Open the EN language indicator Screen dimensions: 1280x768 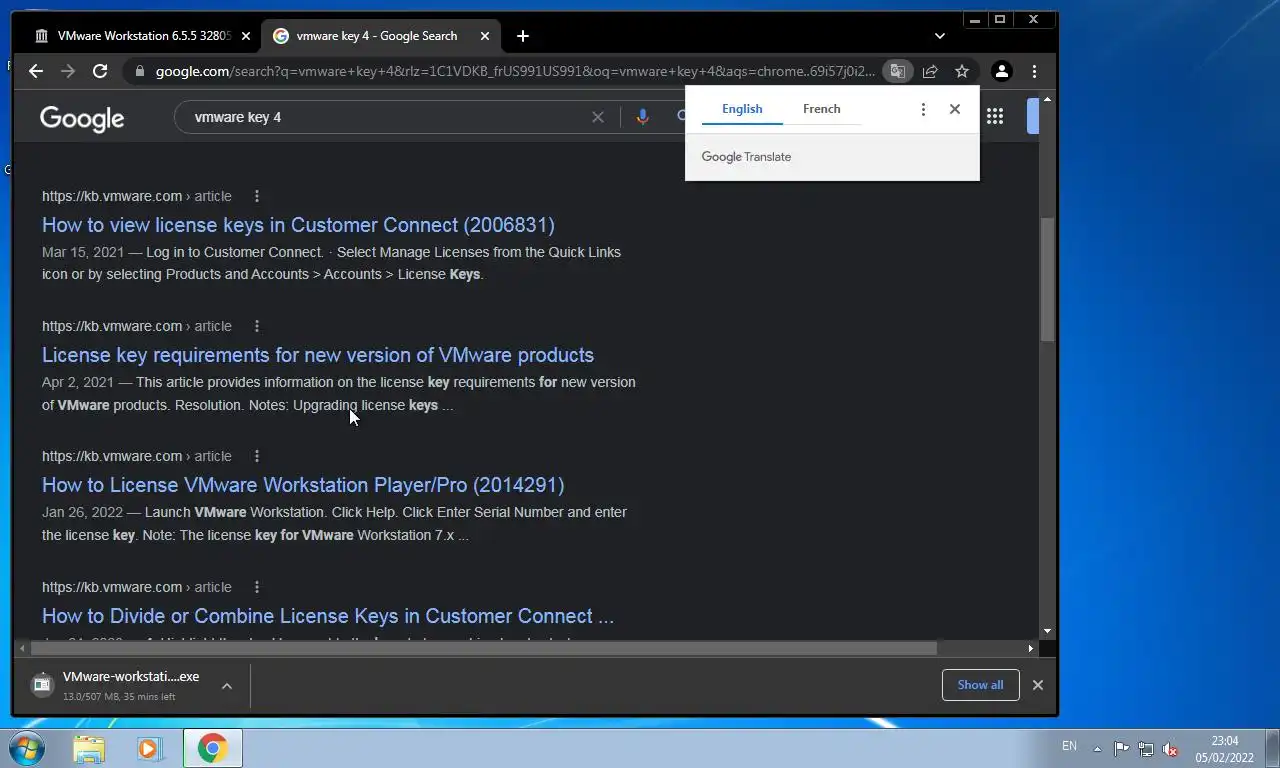tap(1069, 746)
